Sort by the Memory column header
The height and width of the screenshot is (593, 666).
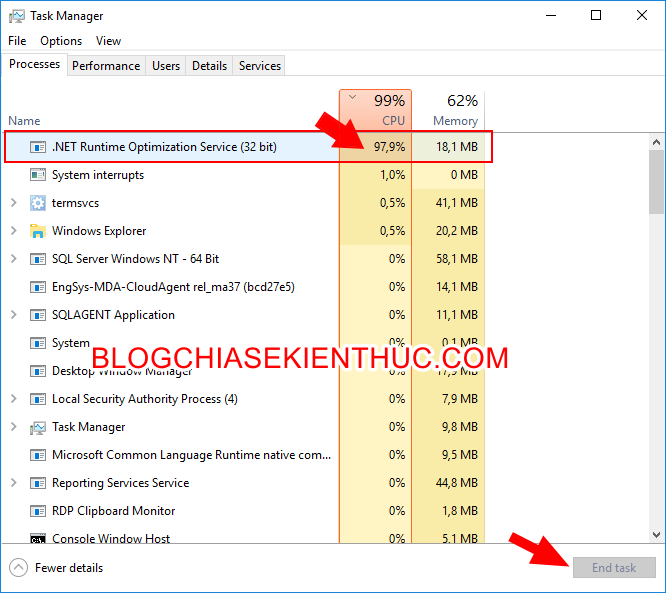tap(449, 110)
